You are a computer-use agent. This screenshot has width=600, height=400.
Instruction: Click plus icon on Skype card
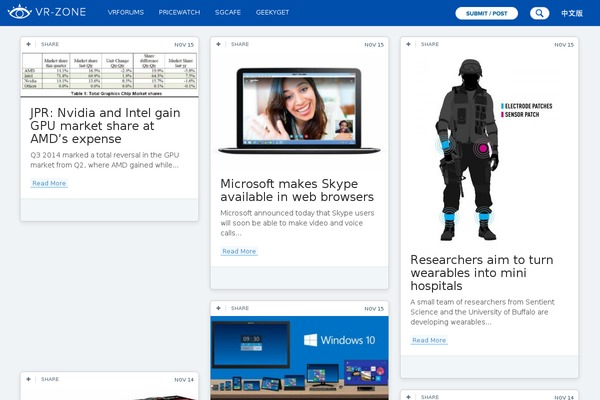[218, 44]
